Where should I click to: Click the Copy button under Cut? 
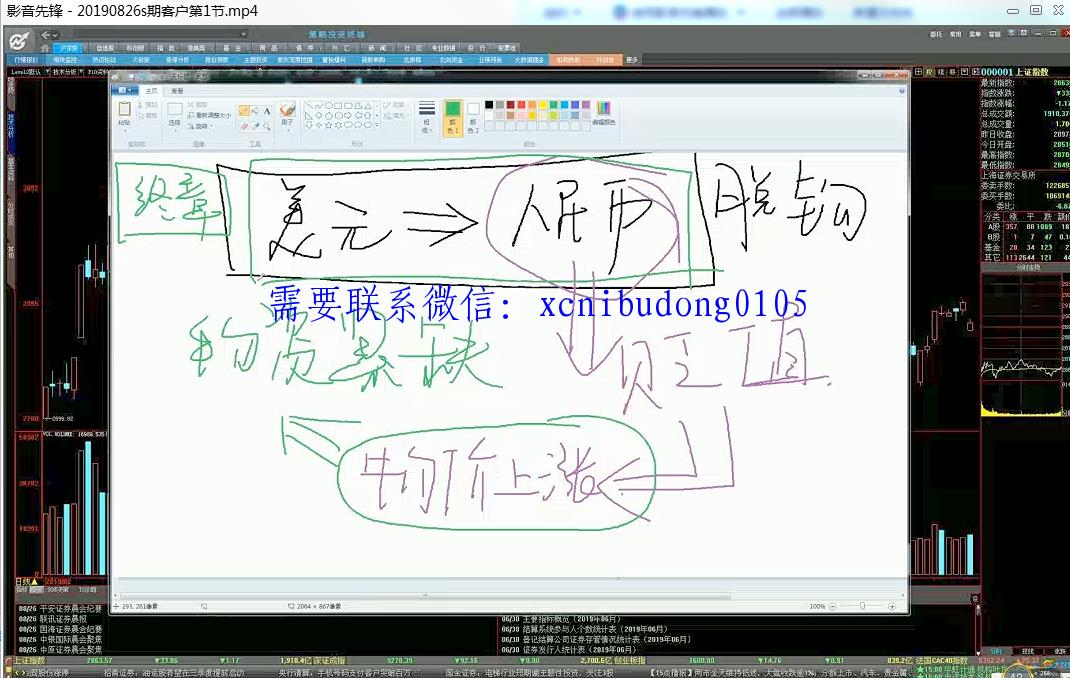pos(147,116)
